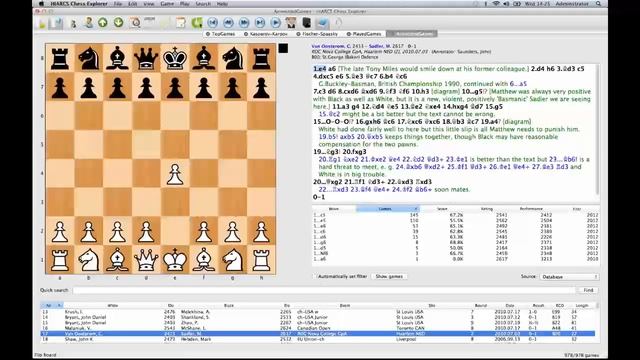Select the white knight on g1

(233, 260)
